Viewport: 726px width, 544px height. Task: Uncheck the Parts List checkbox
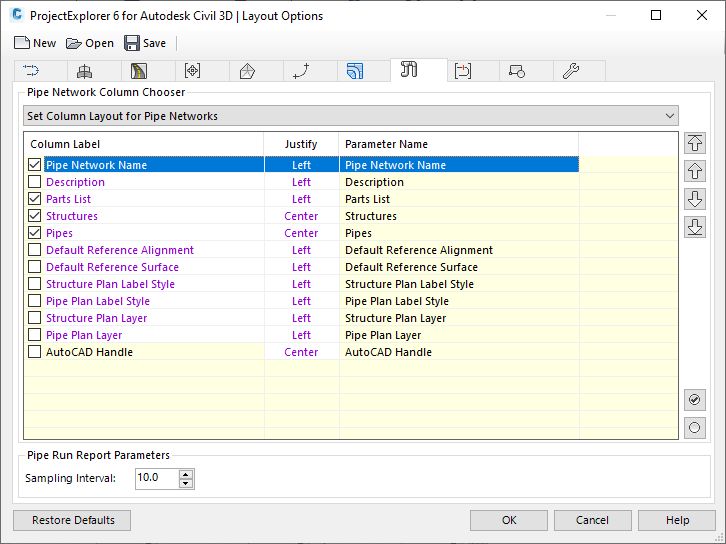(34, 199)
